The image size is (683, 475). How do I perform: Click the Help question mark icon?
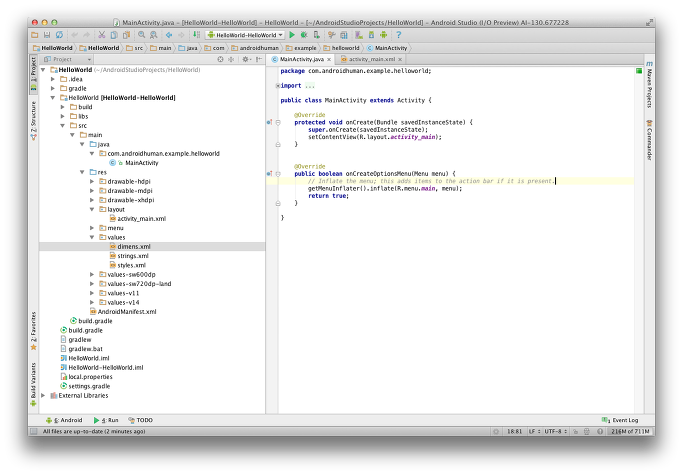[399, 35]
